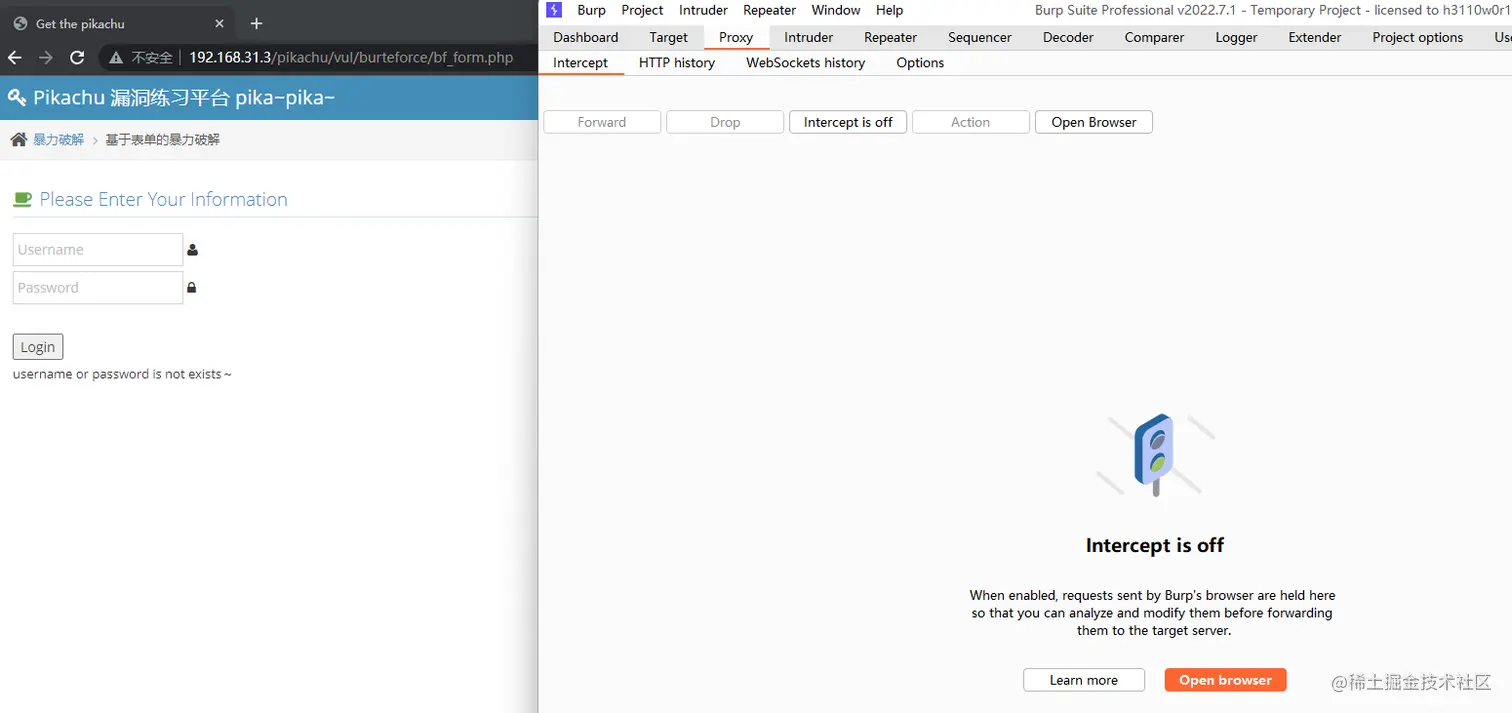Screen dimensions: 1512x713
Task: Open the Burp menu
Action: click(591, 10)
